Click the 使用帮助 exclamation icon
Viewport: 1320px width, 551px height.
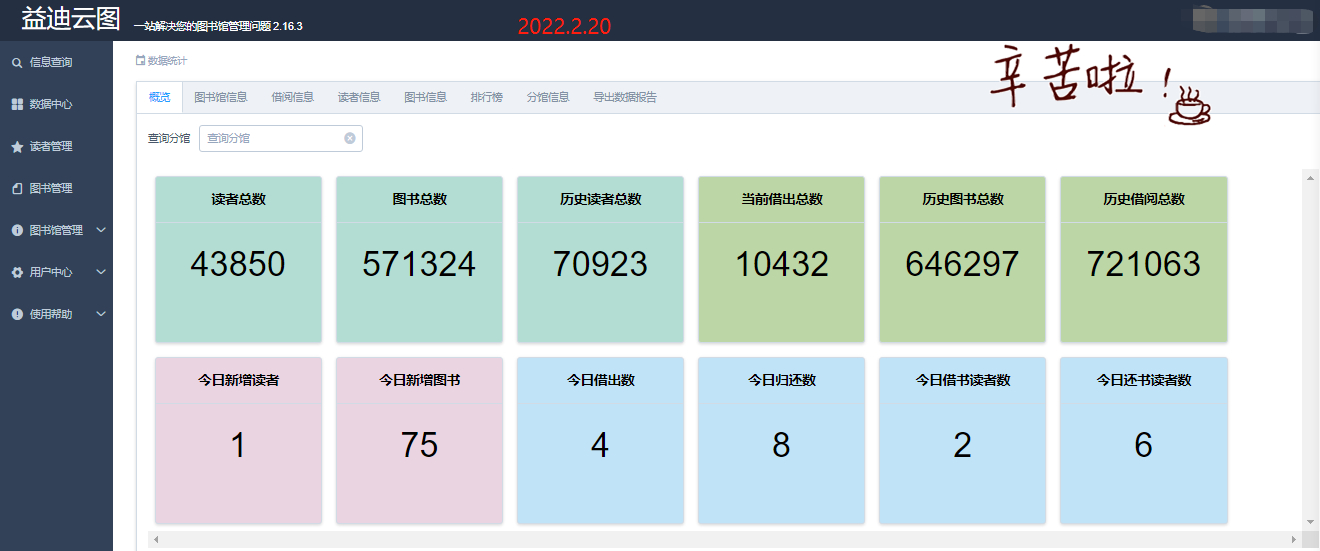pyautogui.click(x=17, y=315)
